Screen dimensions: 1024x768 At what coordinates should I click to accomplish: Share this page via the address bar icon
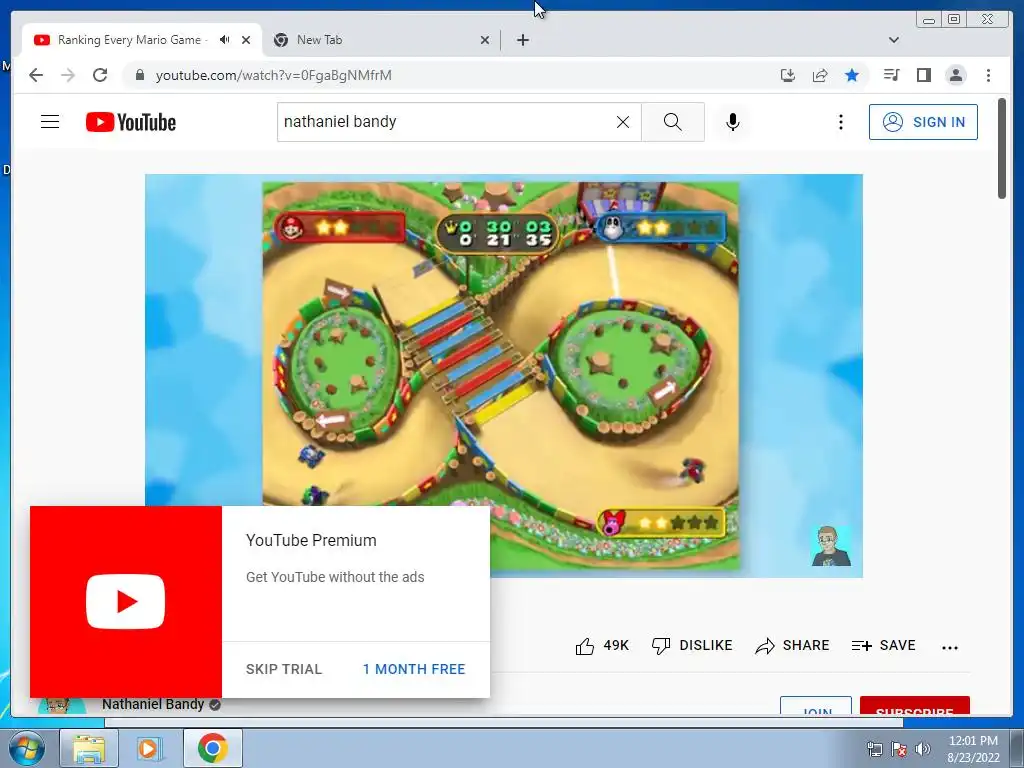tap(820, 75)
